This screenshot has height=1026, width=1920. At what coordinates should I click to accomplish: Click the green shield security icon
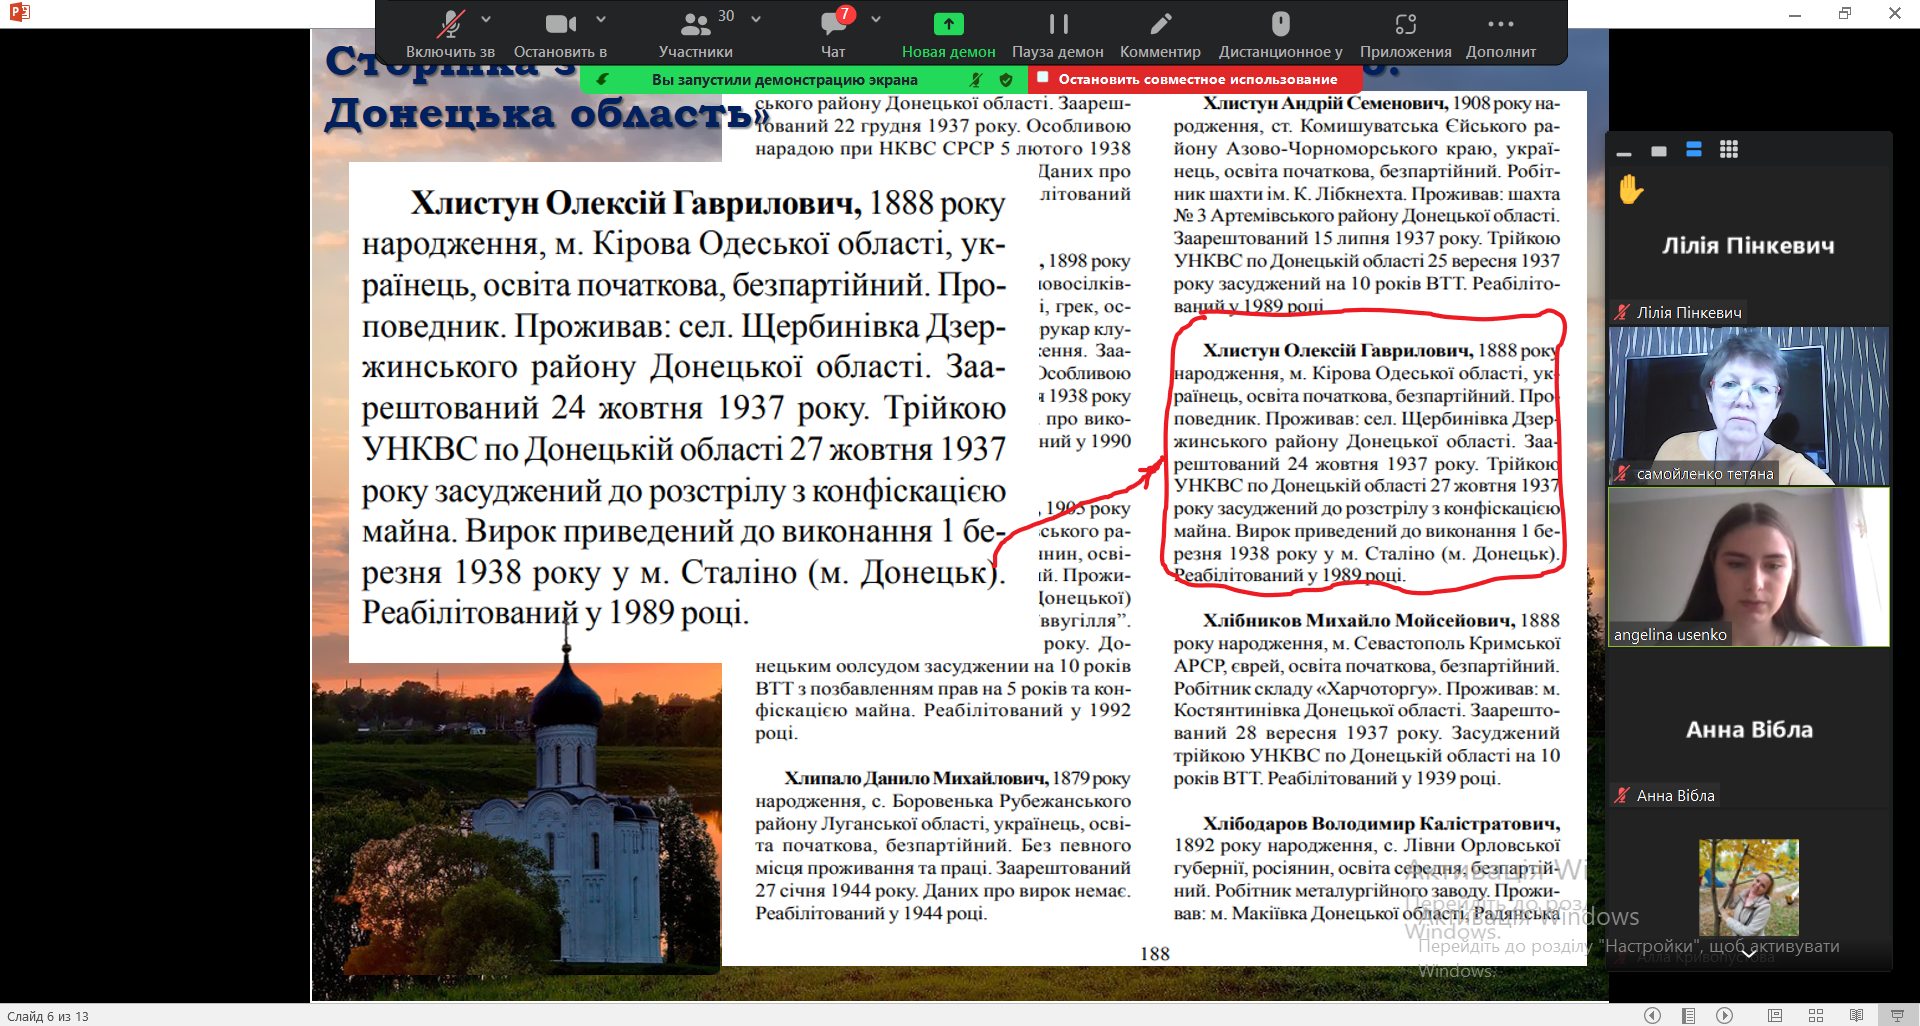[x=1006, y=79]
